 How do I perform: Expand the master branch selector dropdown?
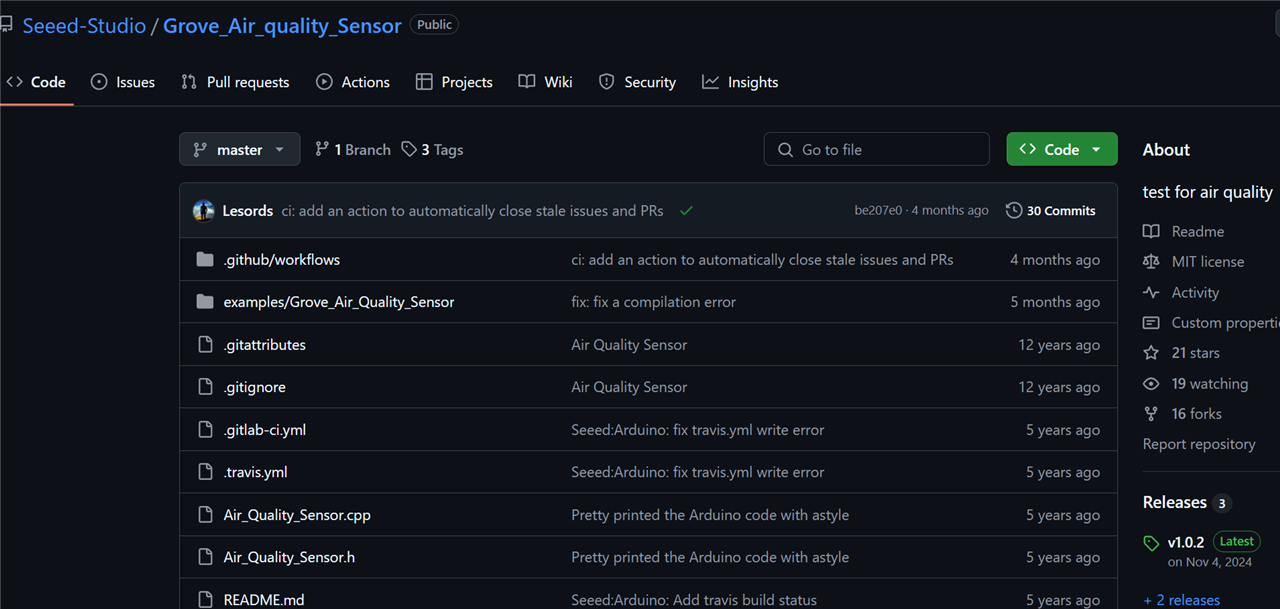point(240,150)
